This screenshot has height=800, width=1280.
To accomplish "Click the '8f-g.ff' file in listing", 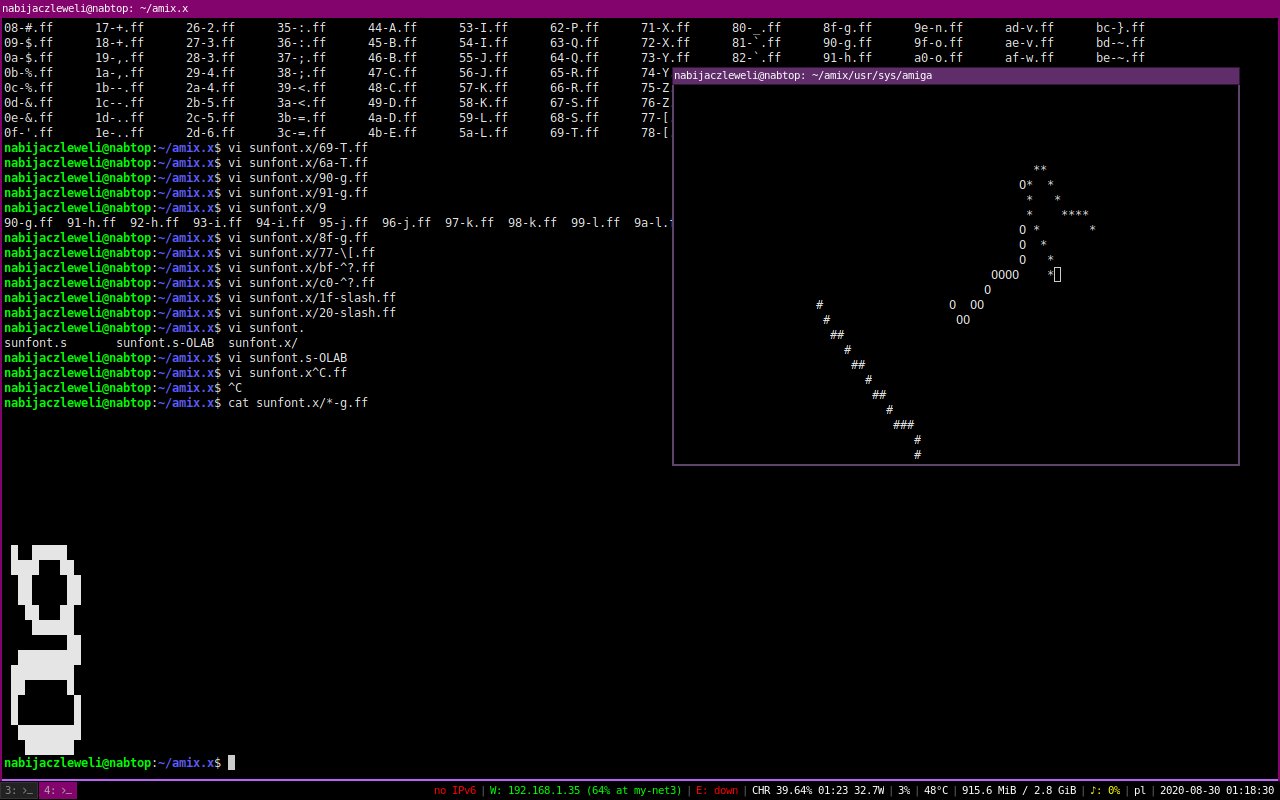I will [x=847, y=28].
